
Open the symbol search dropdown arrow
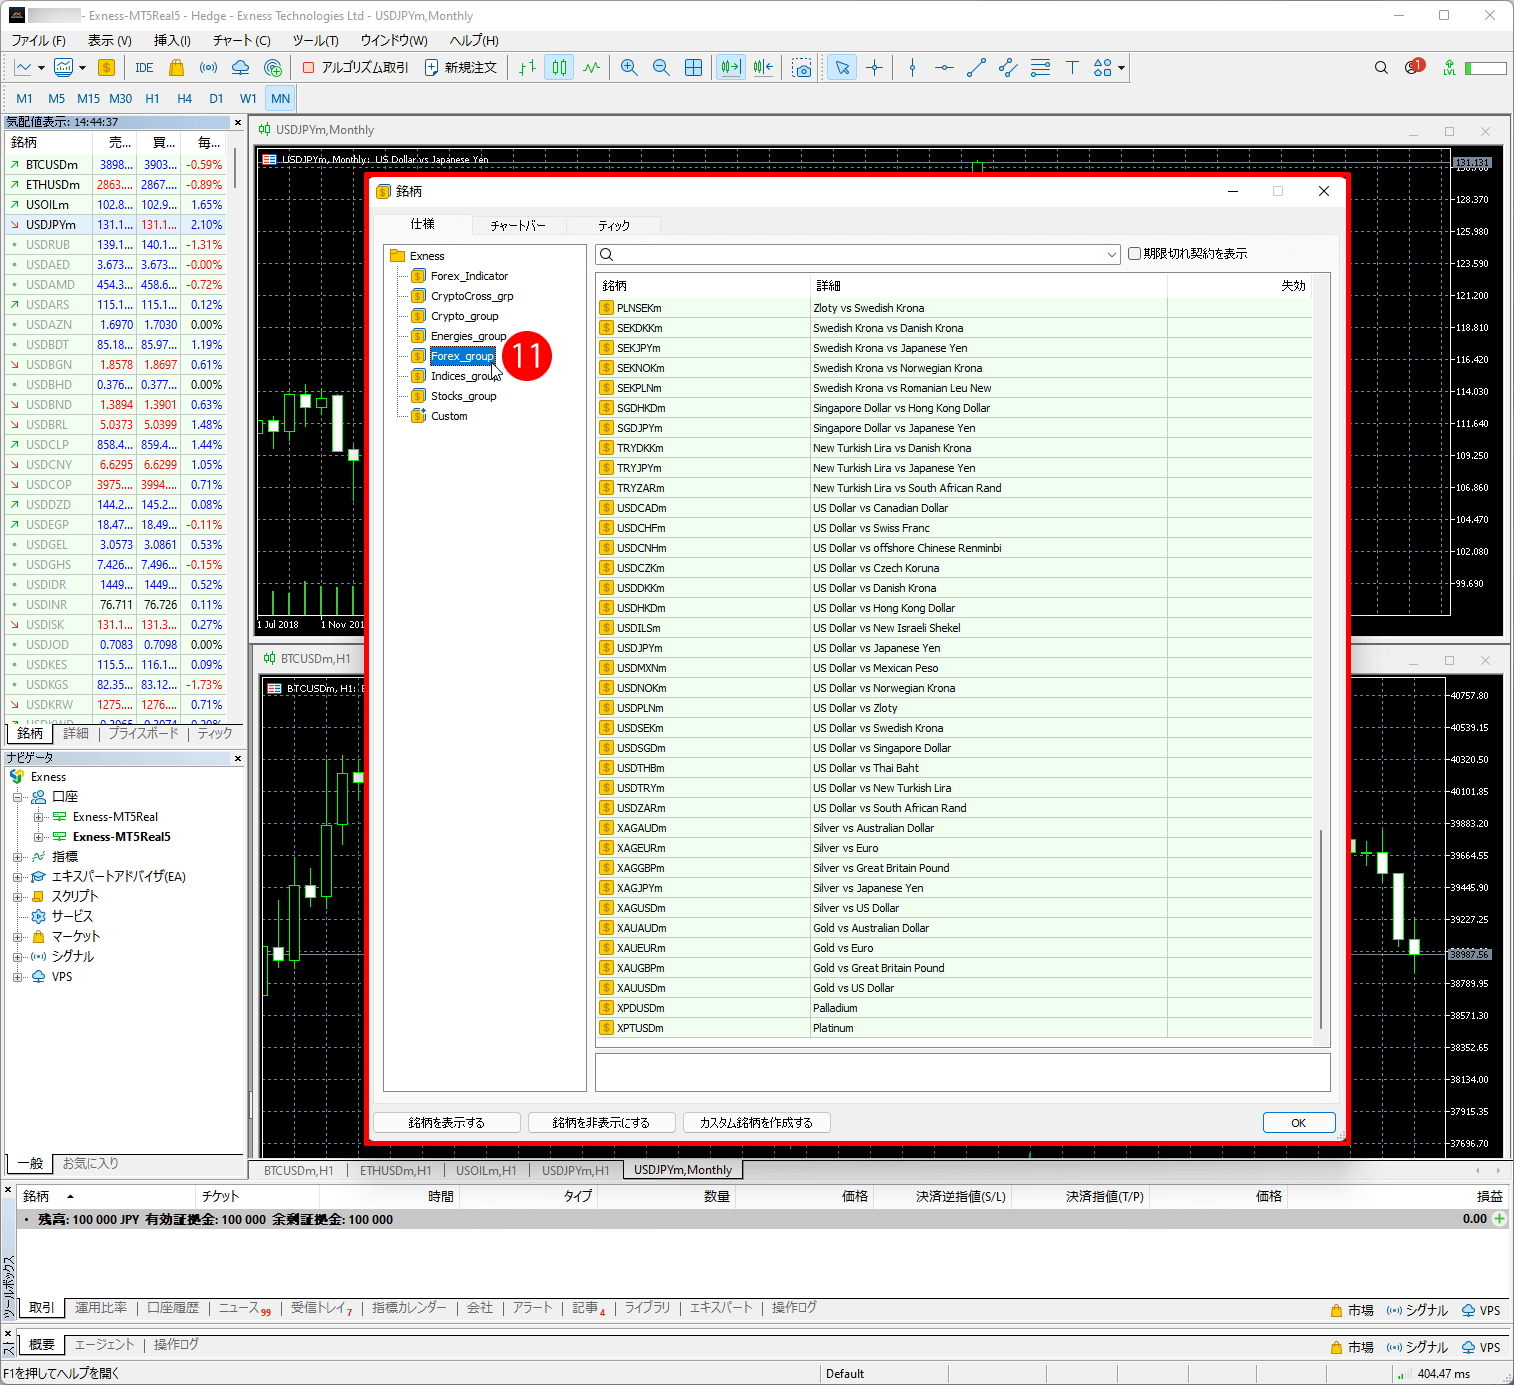(x=1111, y=255)
